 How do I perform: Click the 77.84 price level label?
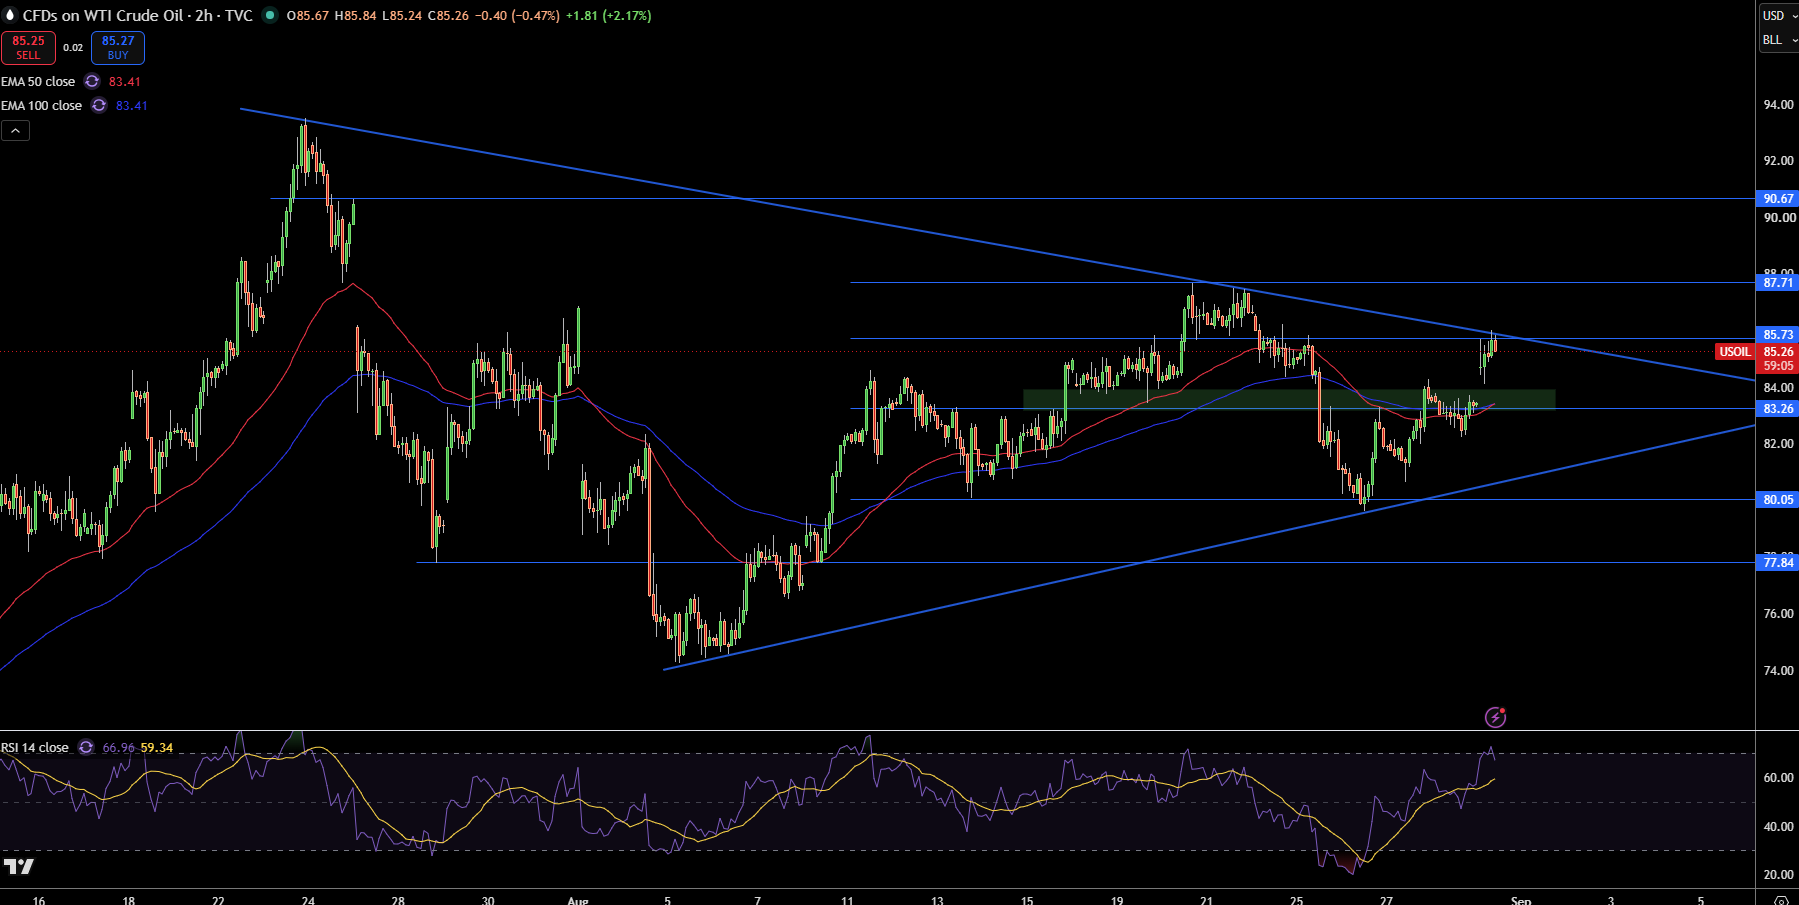click(x=1778, y=563)
